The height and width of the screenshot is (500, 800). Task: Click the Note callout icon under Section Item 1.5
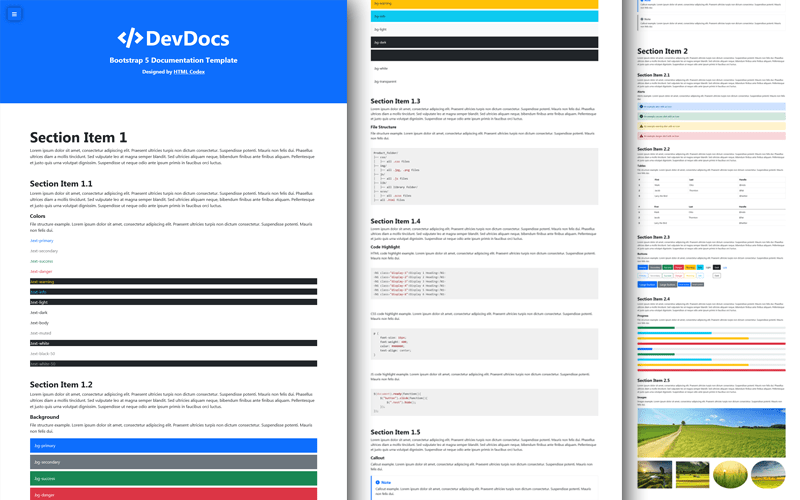[378, 482]
